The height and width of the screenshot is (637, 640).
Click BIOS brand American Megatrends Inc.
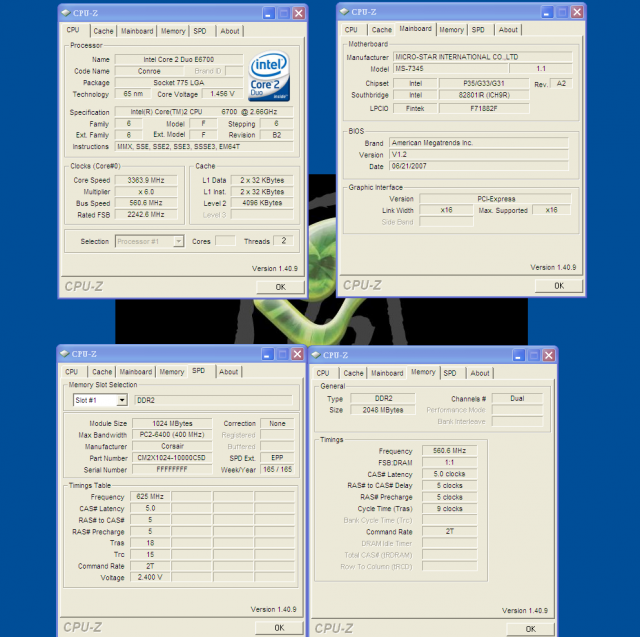tap(479, 143)
